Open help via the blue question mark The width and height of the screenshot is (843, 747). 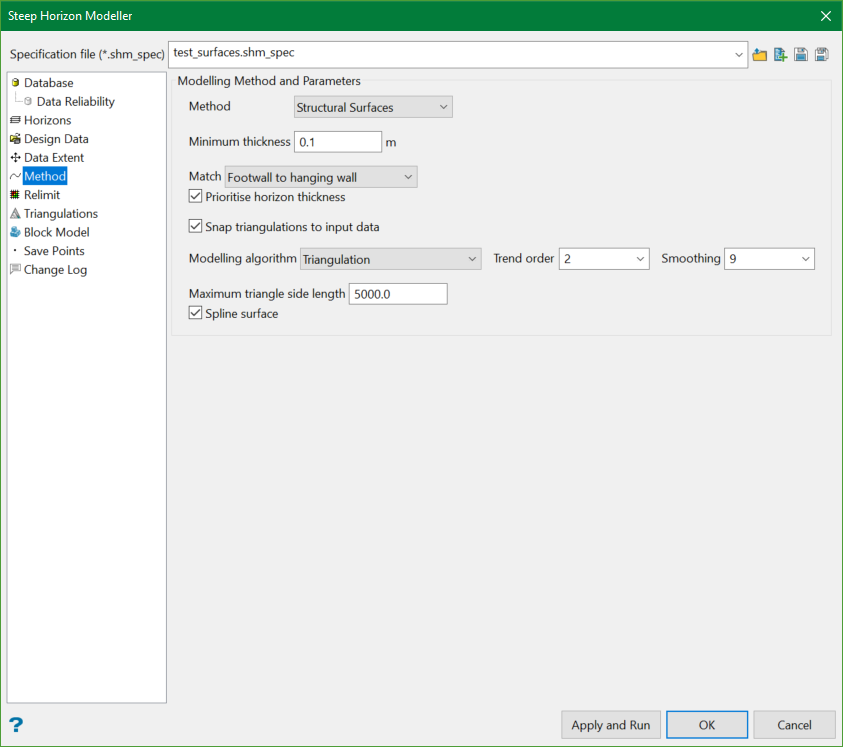(x=16, y=725)
